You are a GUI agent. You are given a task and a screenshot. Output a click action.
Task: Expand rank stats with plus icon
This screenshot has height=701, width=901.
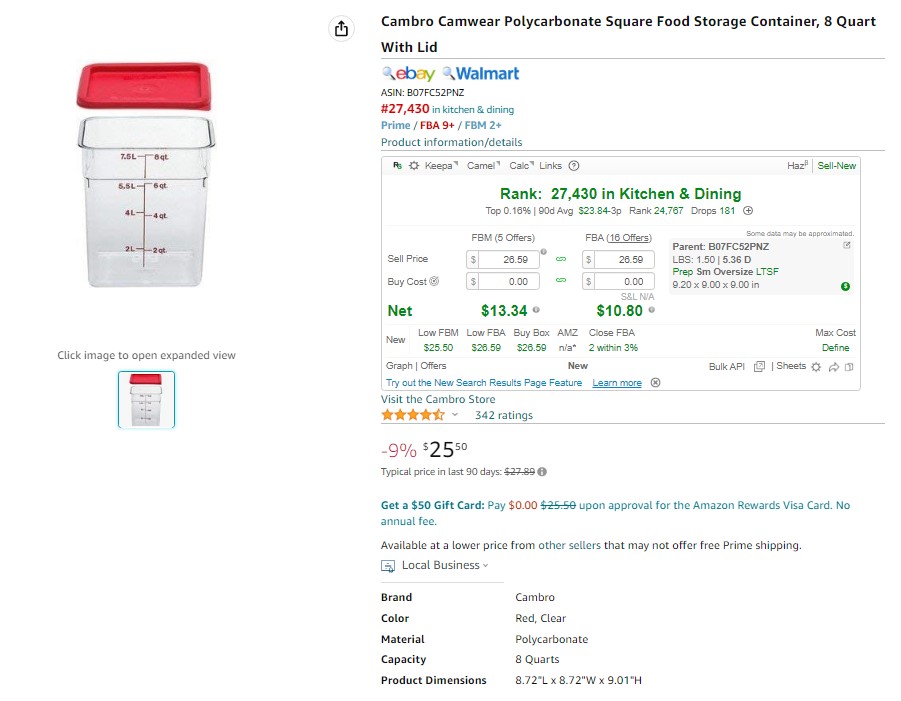click(748, 211)
